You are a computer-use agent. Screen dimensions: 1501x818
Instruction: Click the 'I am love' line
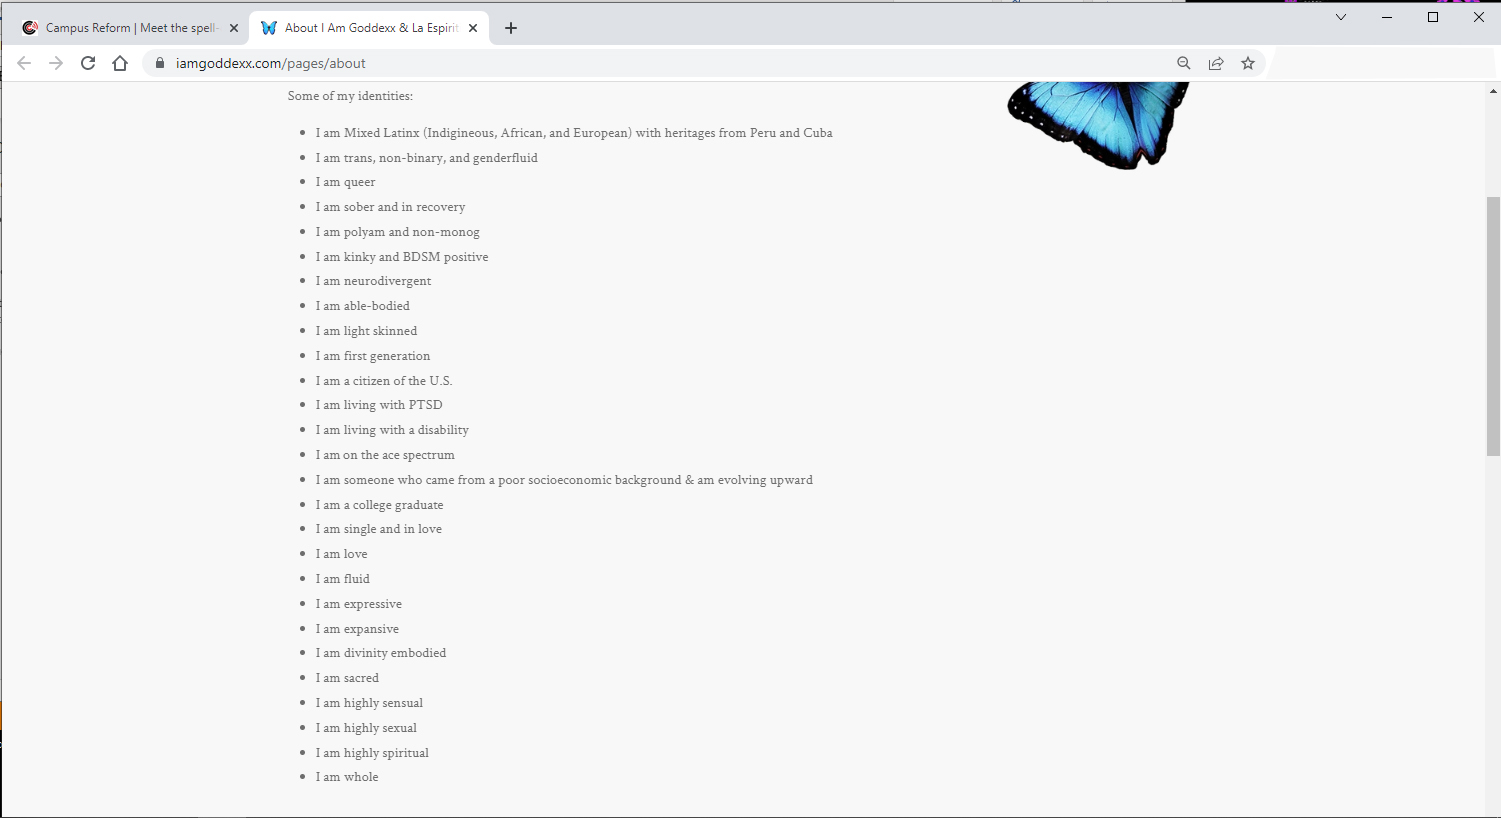[x=342, y=554]
